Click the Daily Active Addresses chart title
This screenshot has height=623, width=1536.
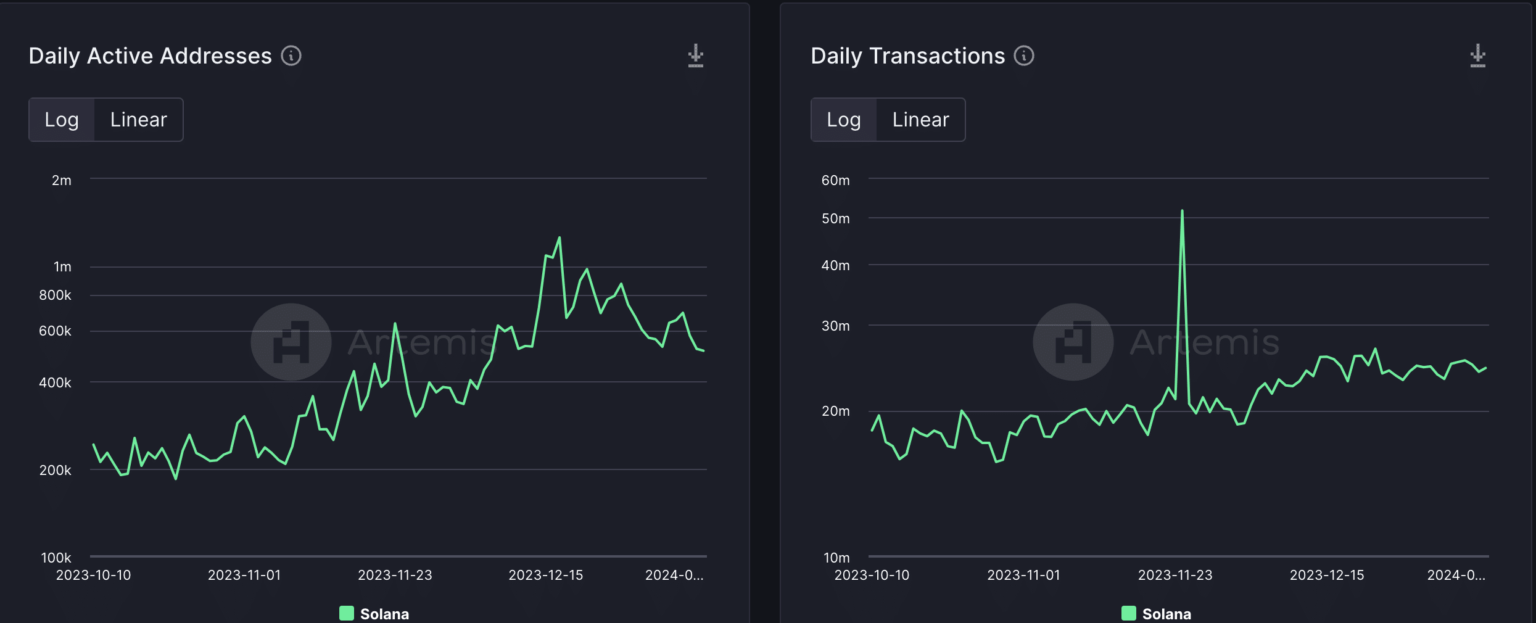coord(150,56)
